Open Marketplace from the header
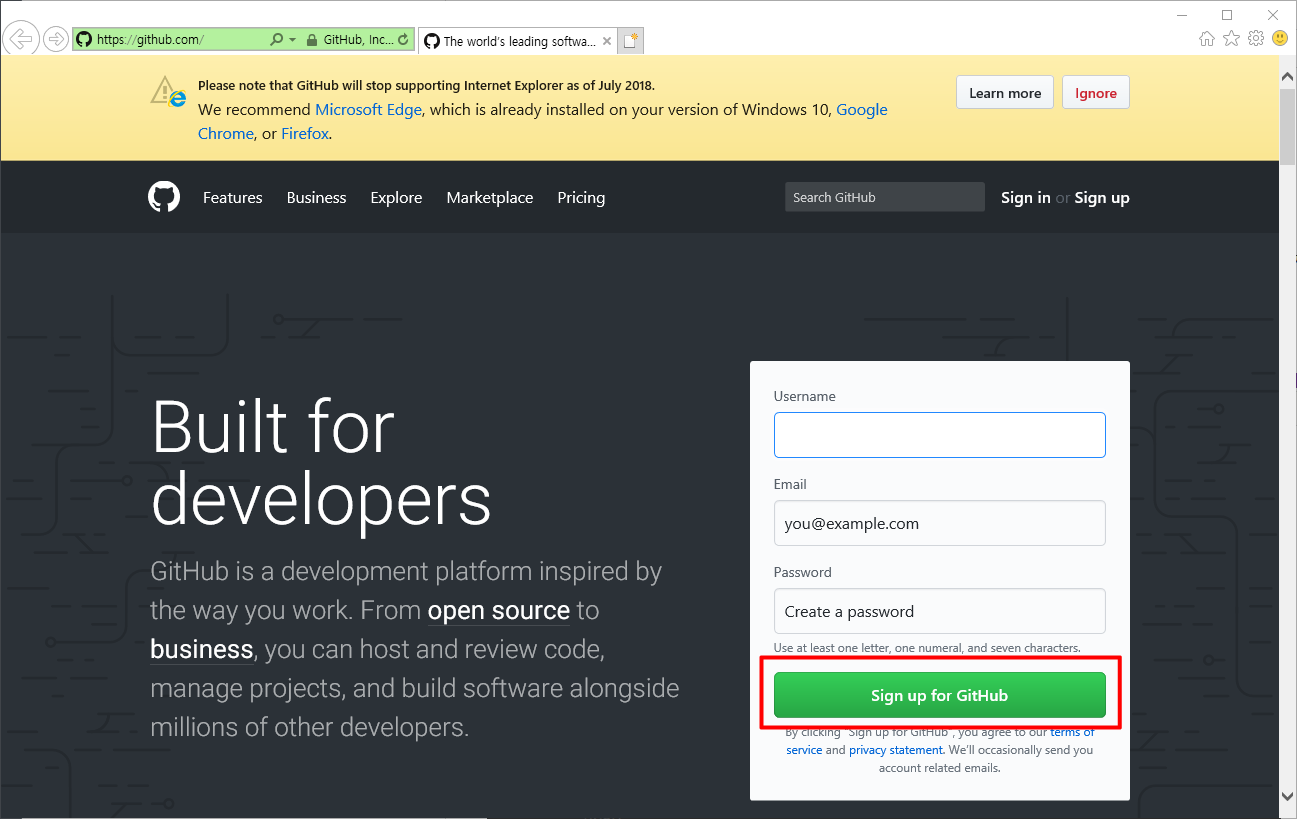The image size is (1297, 819). click(490, 198)
